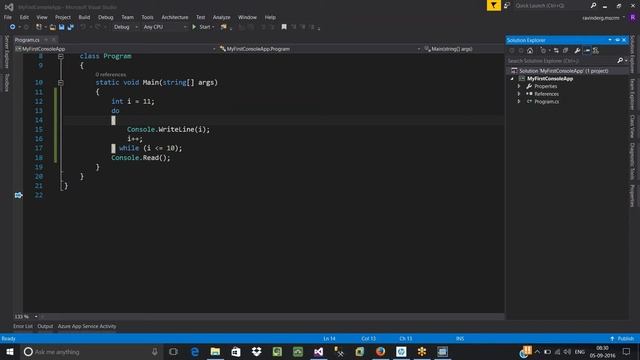Focus the Quick Launch search box
The image size is (640, 360).
pos(551,5)
